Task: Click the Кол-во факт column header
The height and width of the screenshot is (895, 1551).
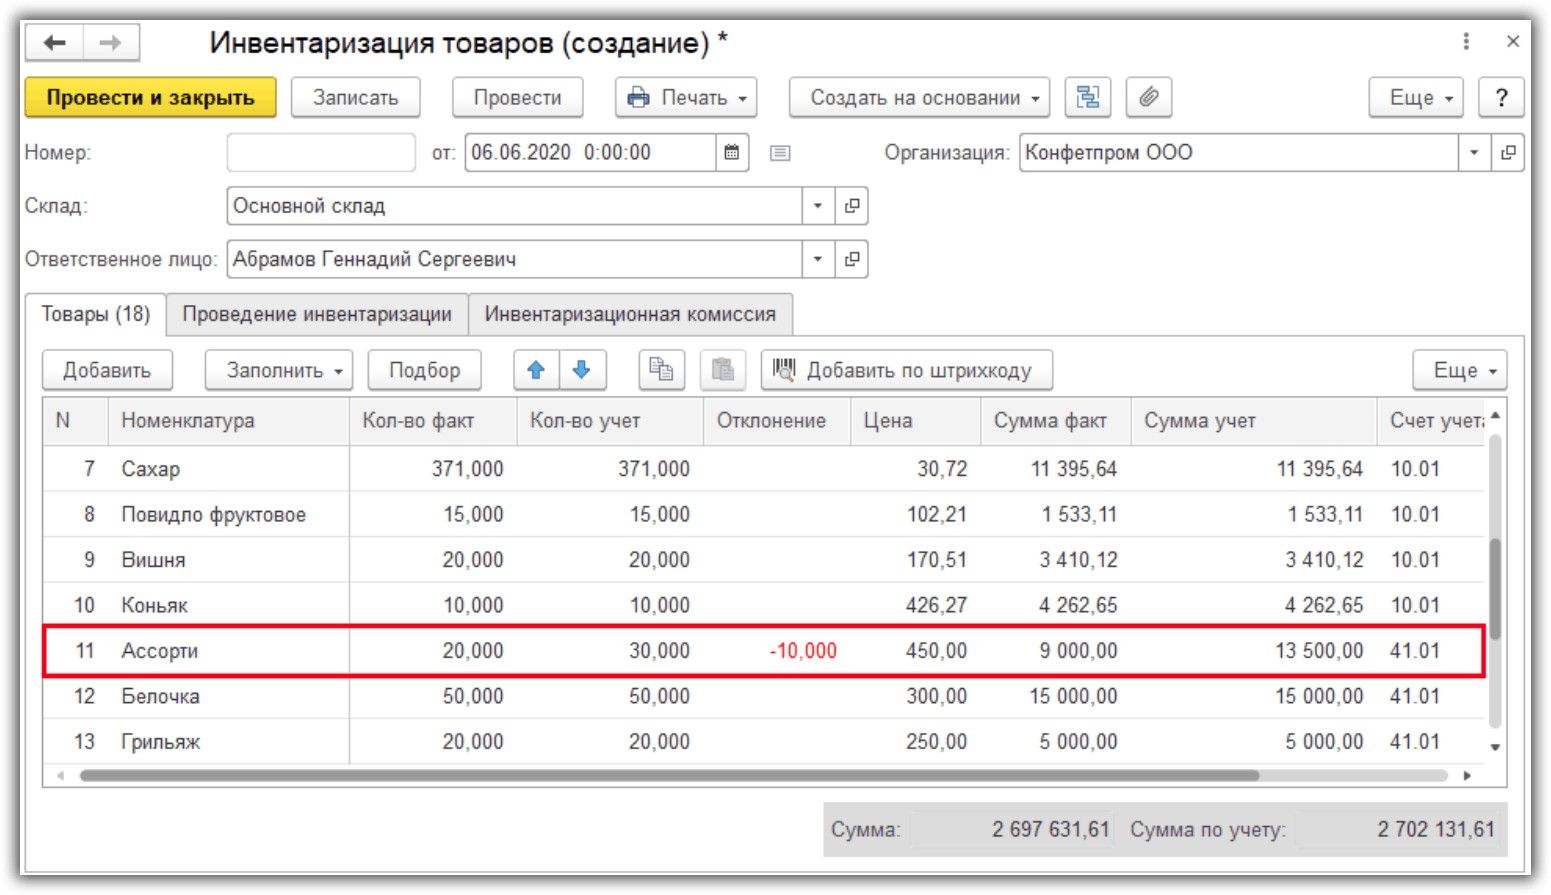Action: tap(432, 421)
